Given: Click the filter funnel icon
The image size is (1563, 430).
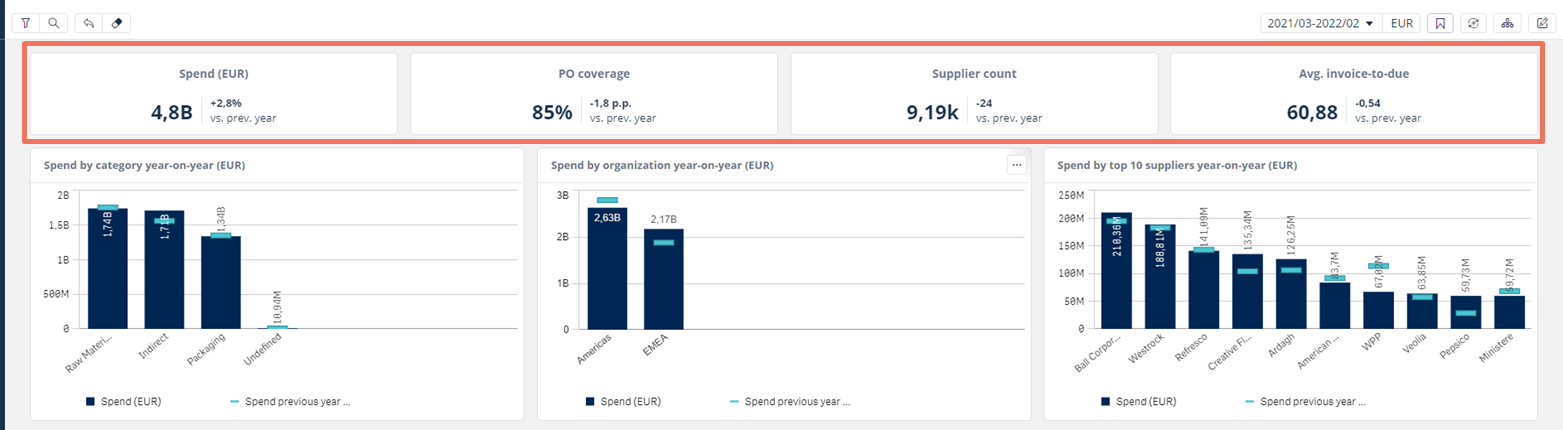Looking at the screenshot, I should click(x=25, y=22).
